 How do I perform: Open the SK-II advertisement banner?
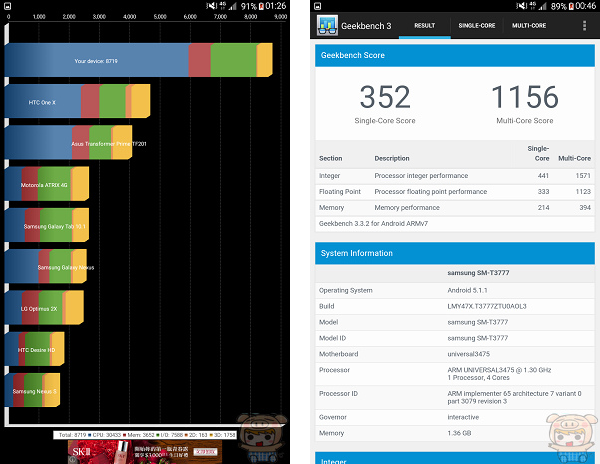pyautogui.click(x=145, y=452)
